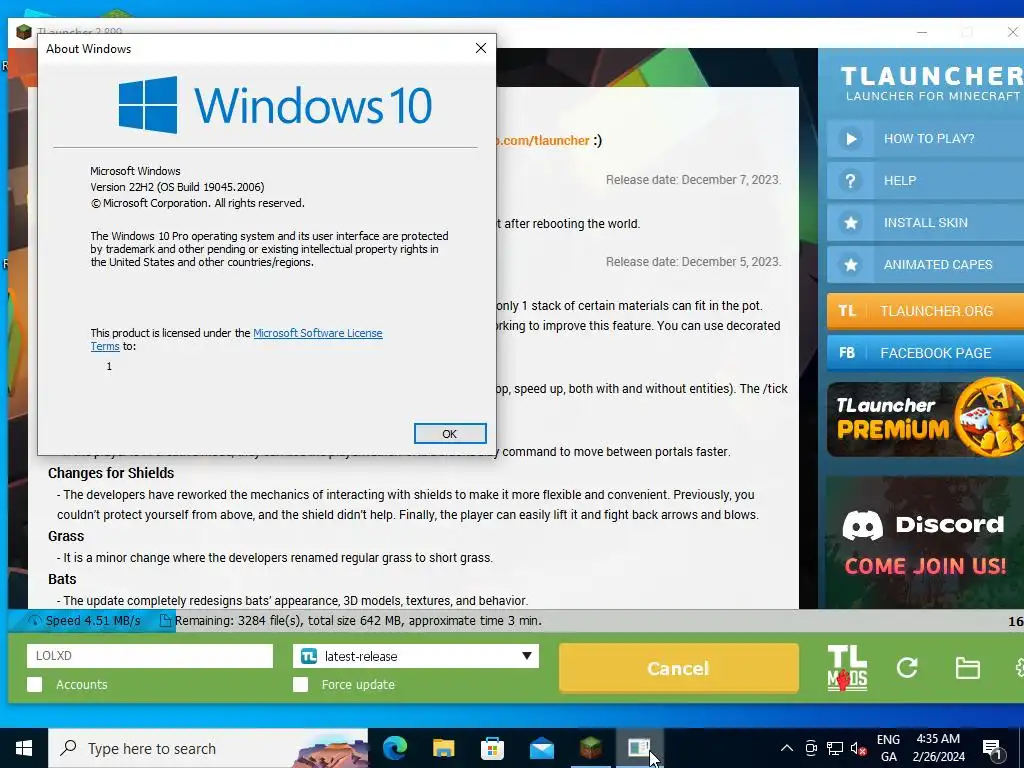Viewport: 1024px width, 768px height.
Task: Open the network tray icon
Action: point(835,748)
